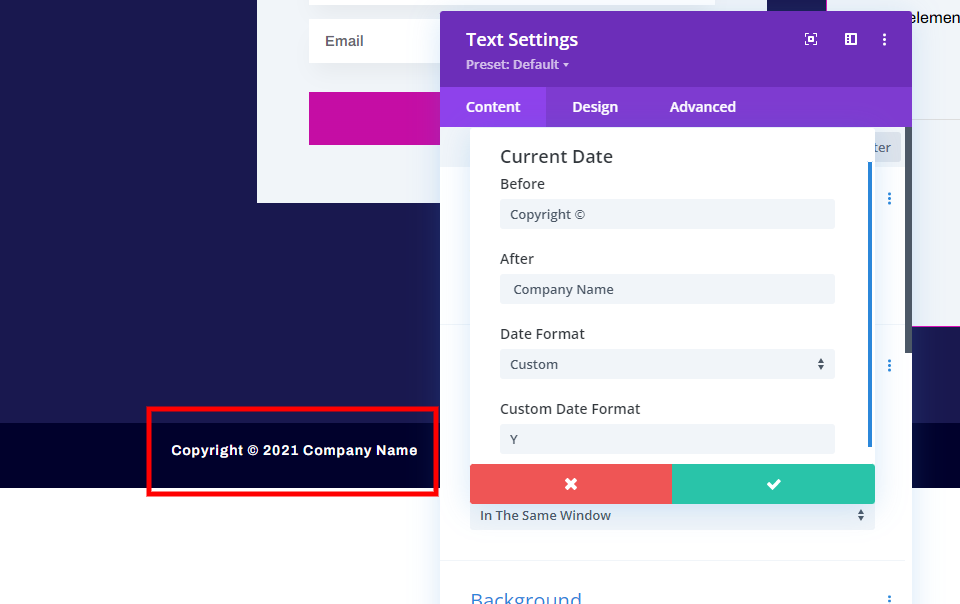Viewport: 960px width, 604px height.
Task: Confirm with the green checkmark button
Action: 773,484
